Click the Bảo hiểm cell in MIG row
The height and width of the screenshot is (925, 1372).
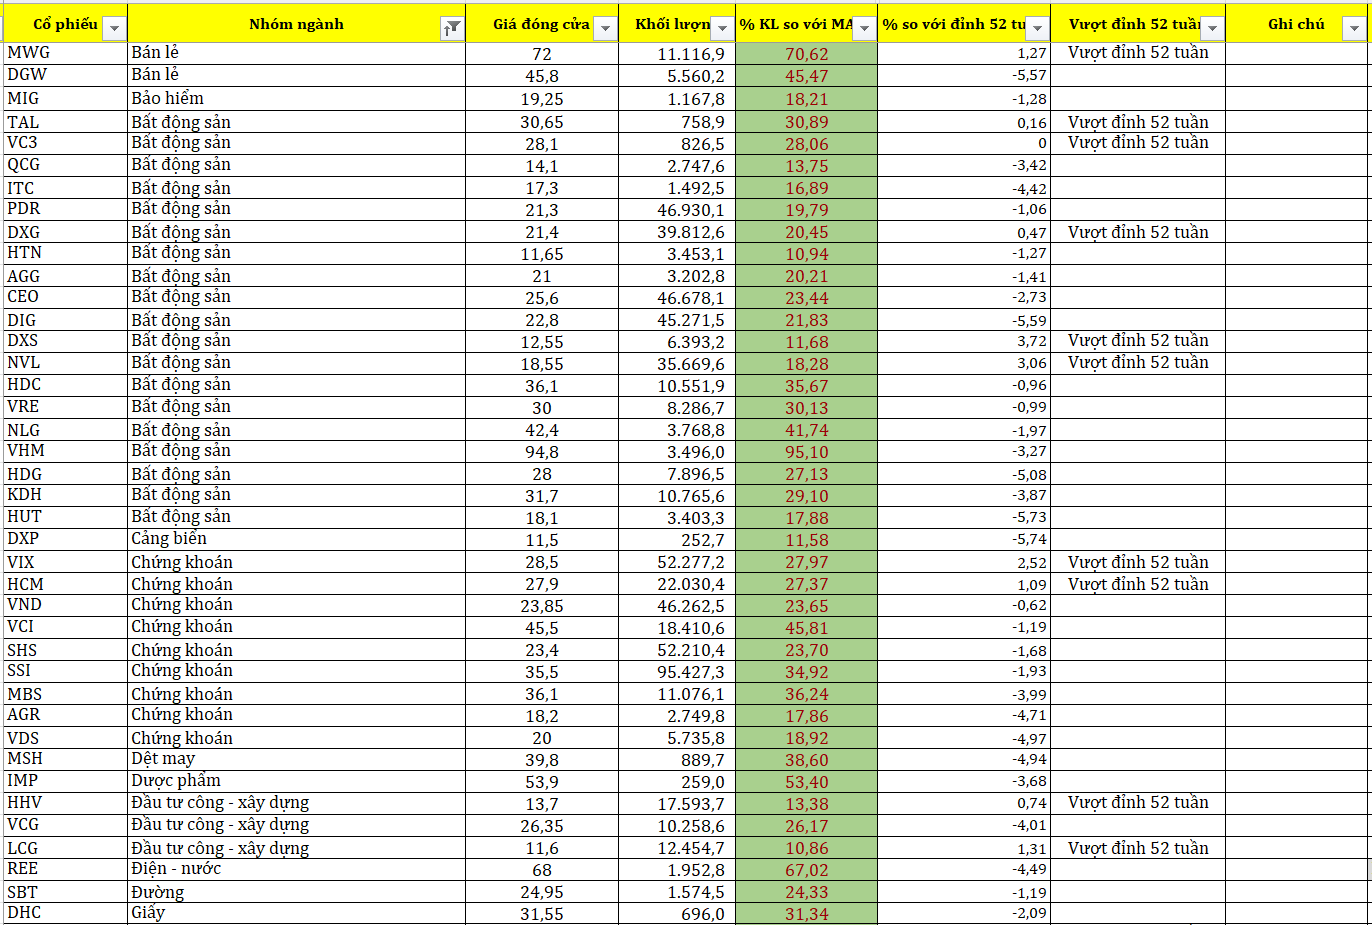pos(296,98)
